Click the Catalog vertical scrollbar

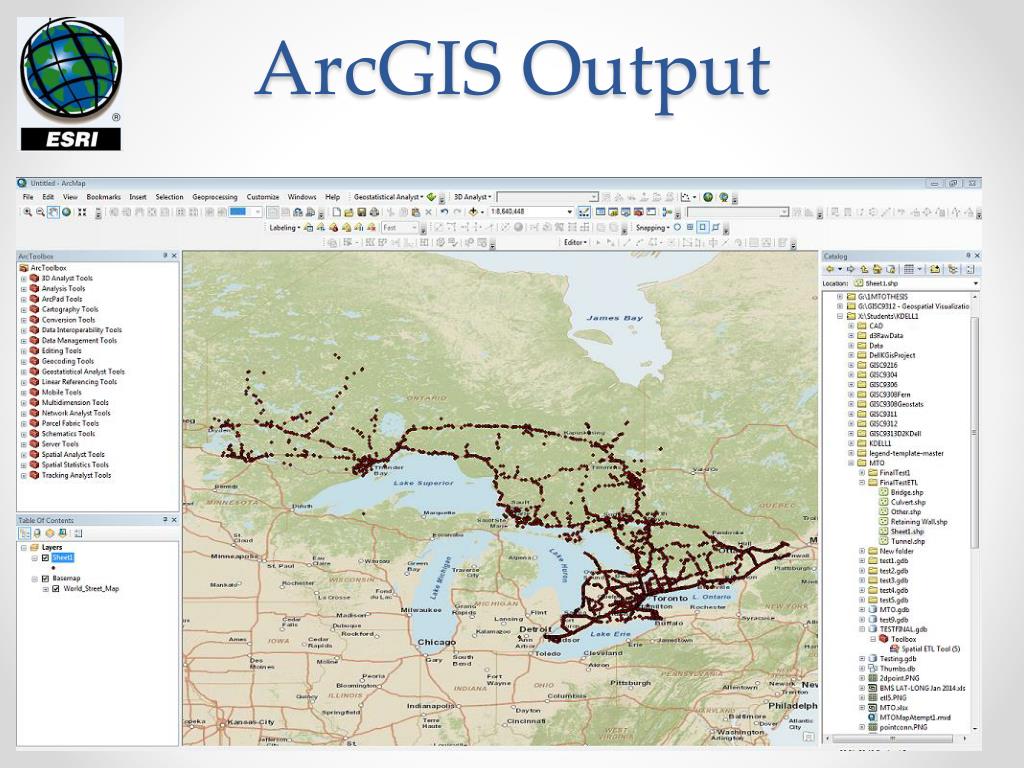coord(974,431)
